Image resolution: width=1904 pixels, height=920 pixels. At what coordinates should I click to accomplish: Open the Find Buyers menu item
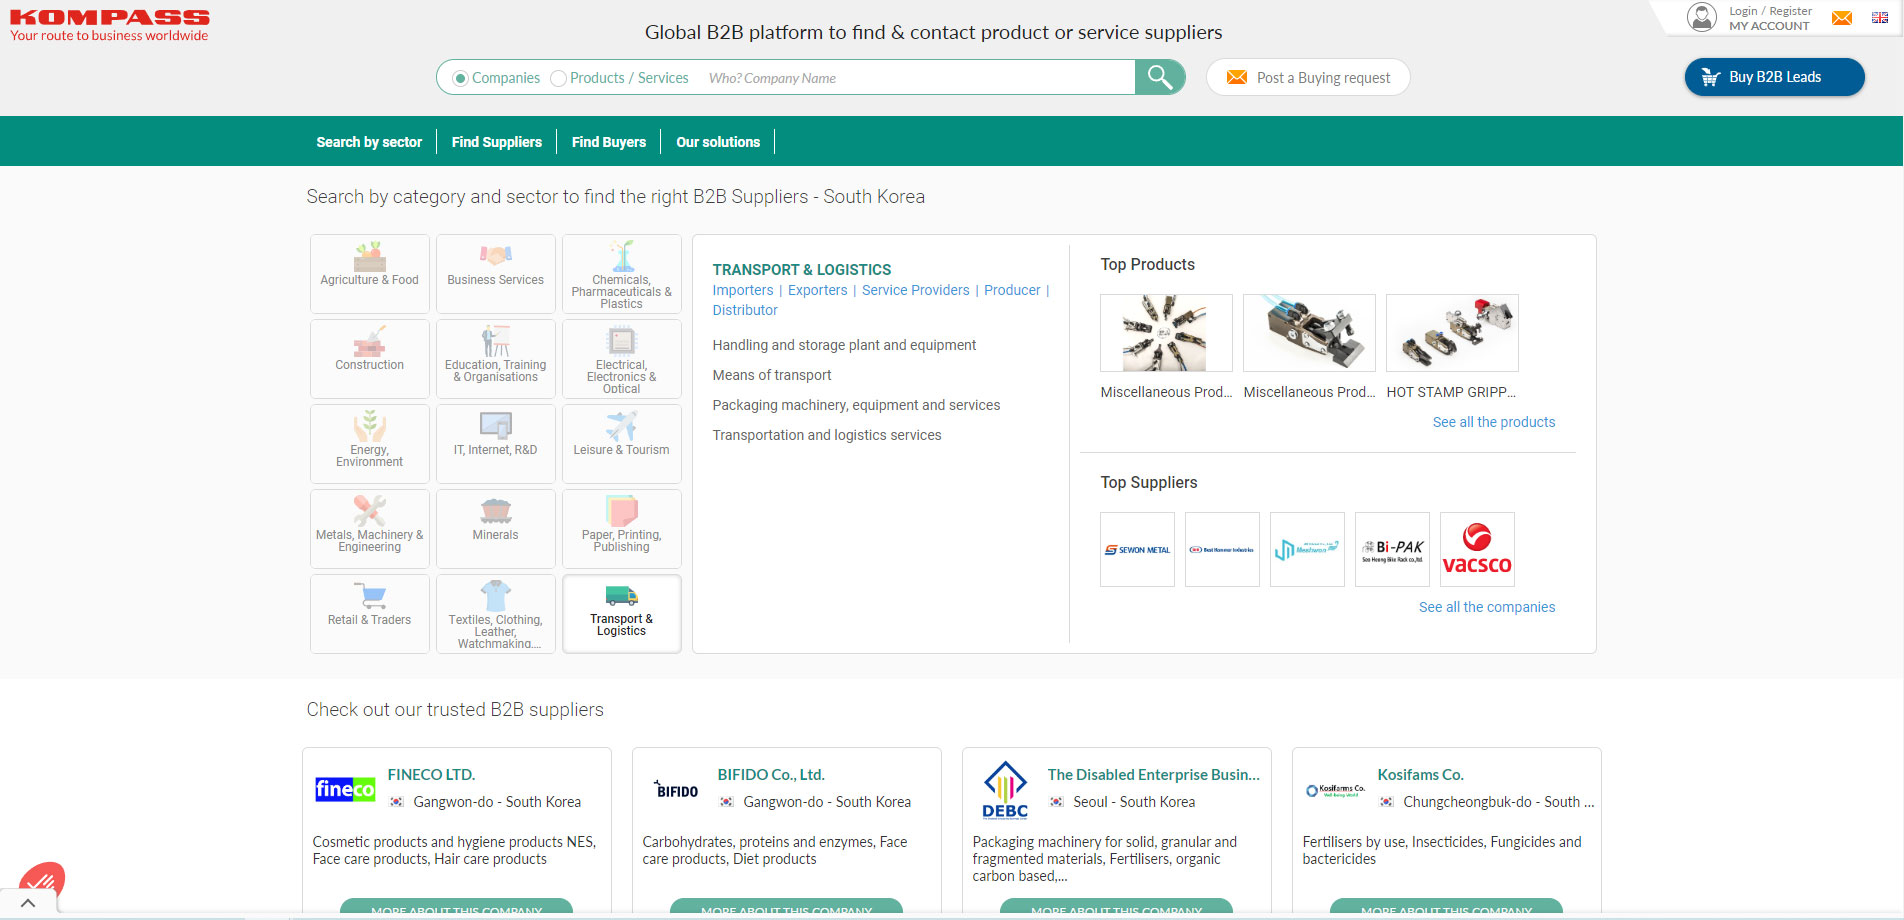coord(608,142)
